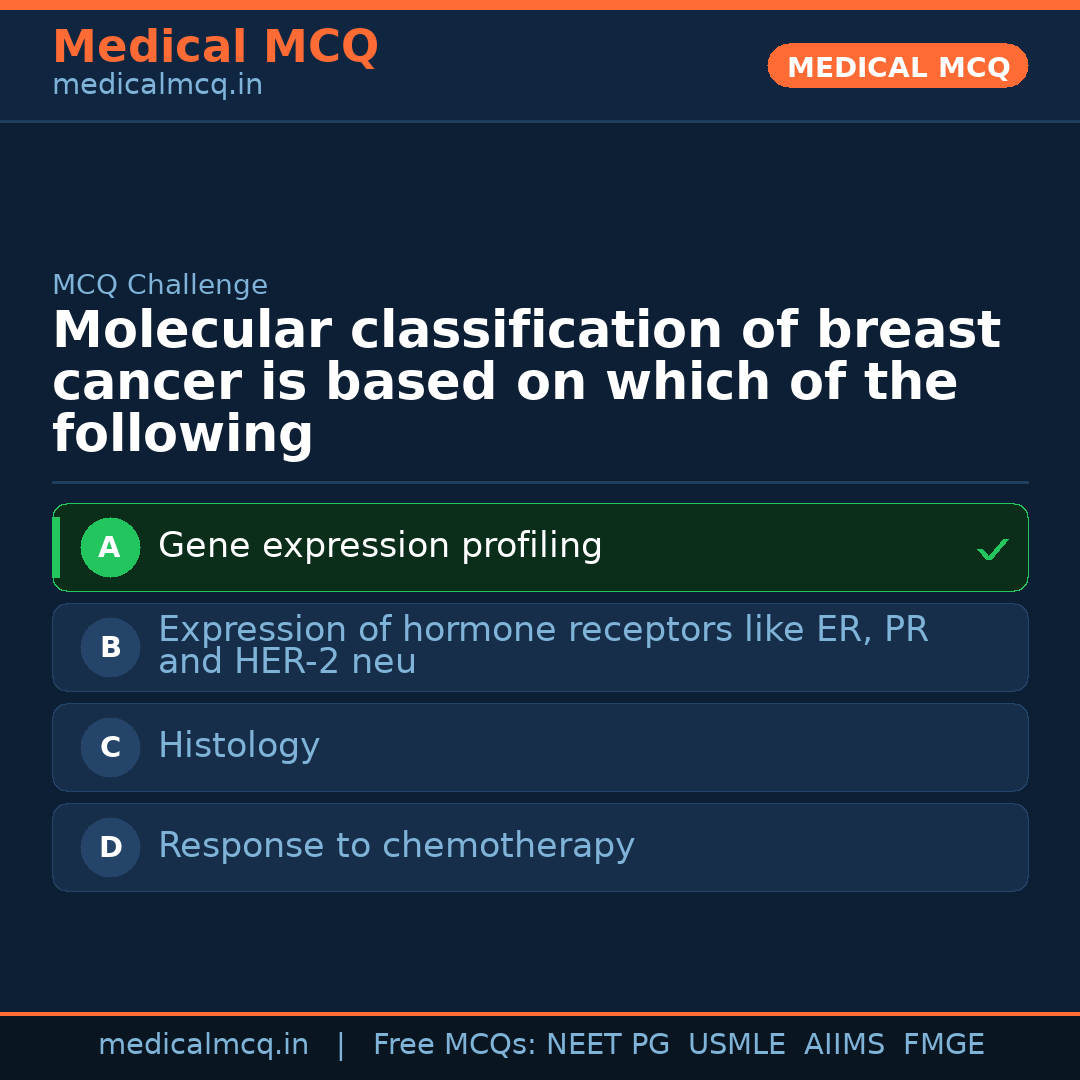Screen dimensions: 1080x1080
Task: Pick the Histology answer option
Action: tap(239, 746)
